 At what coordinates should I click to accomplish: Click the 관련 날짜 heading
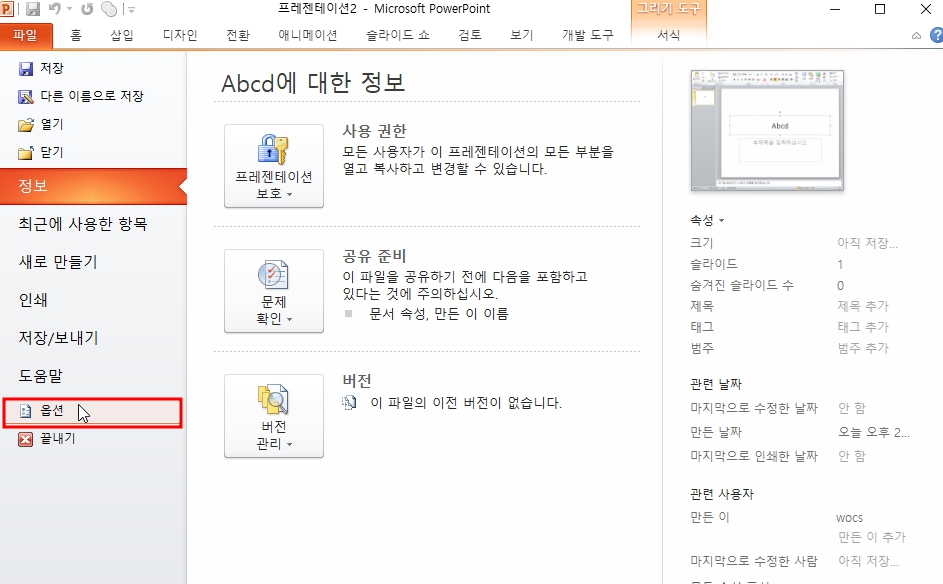tap(716, 384)
